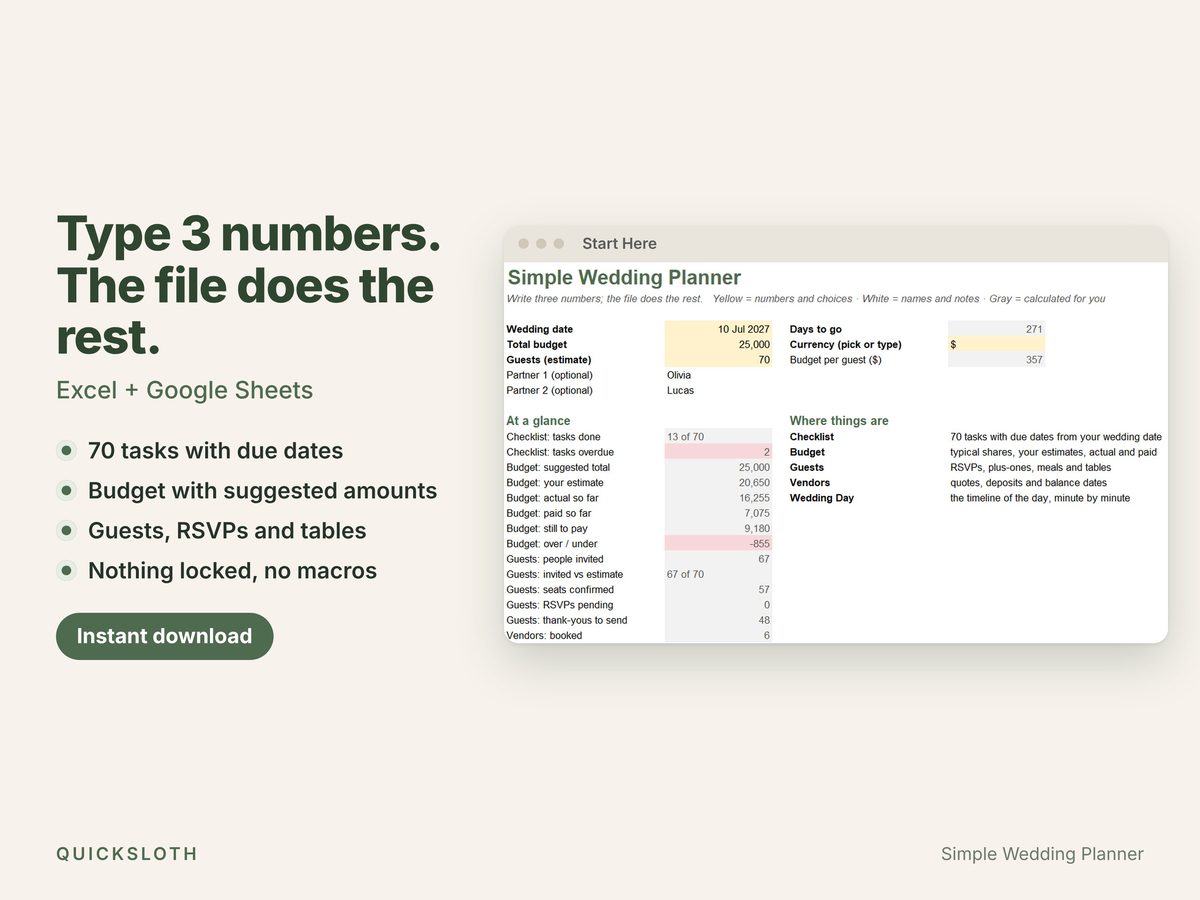Screen dimensions: 1200x900
Task: Click Partner 2 name Lucas
Action: (x=680, y=391)
